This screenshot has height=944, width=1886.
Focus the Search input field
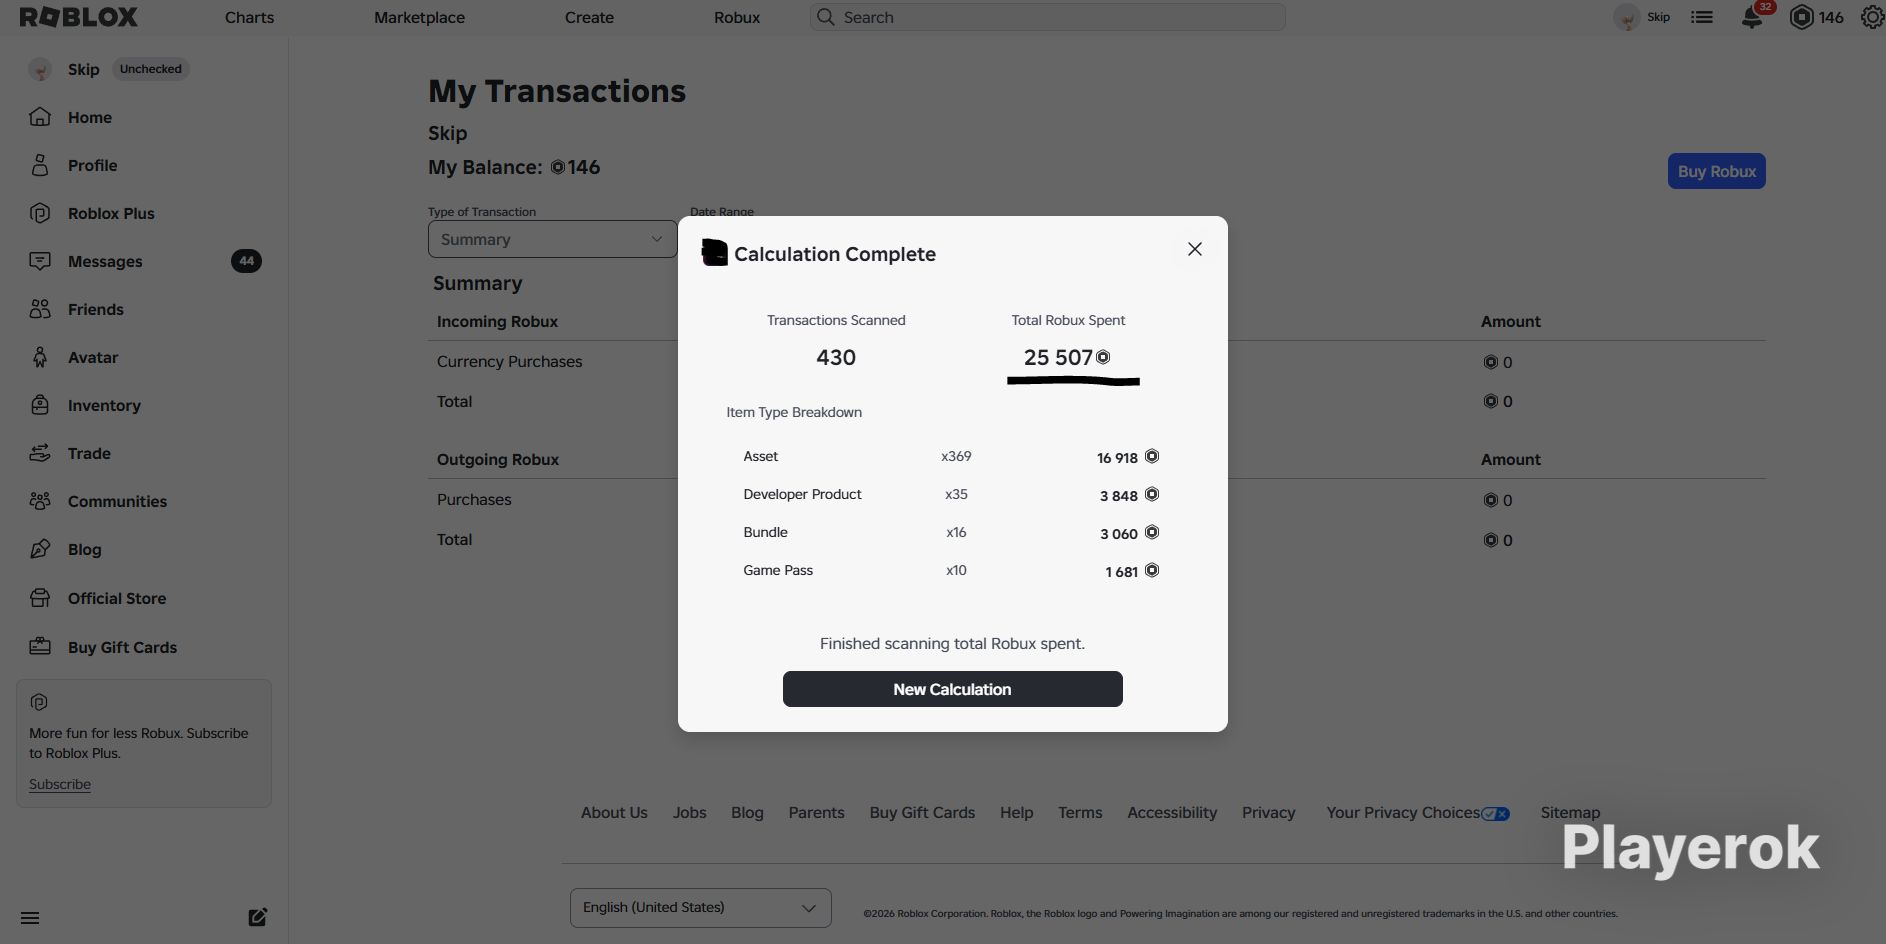(1047, 17)
